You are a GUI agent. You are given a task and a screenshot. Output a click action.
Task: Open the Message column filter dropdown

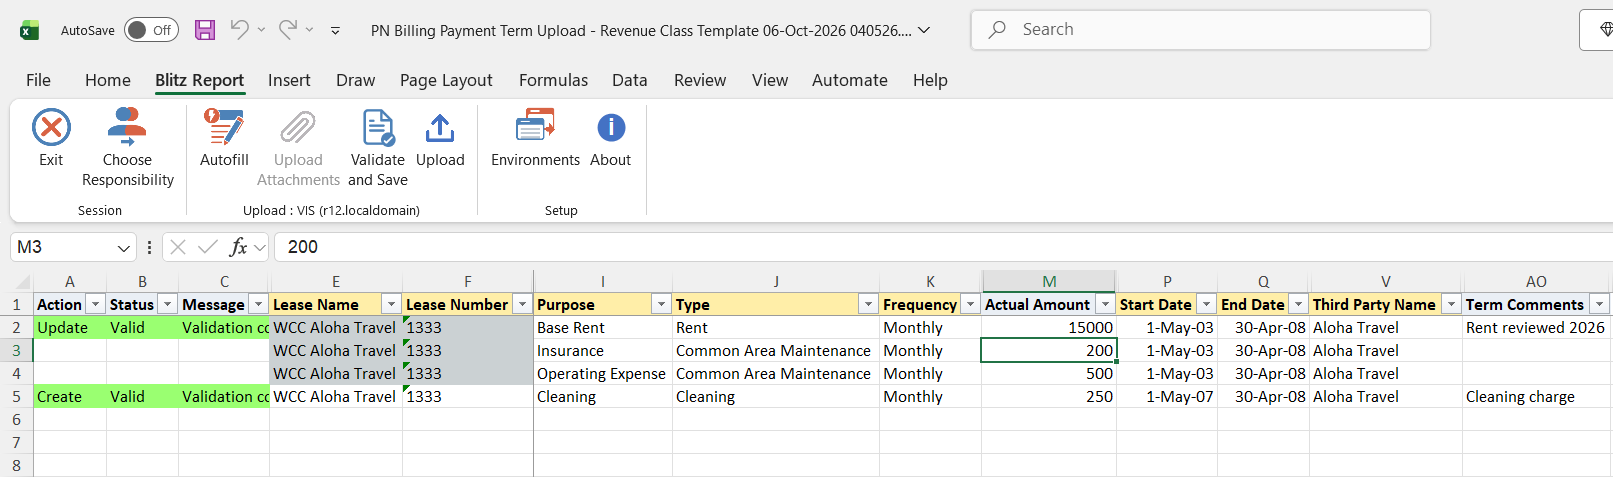[258, 304]
